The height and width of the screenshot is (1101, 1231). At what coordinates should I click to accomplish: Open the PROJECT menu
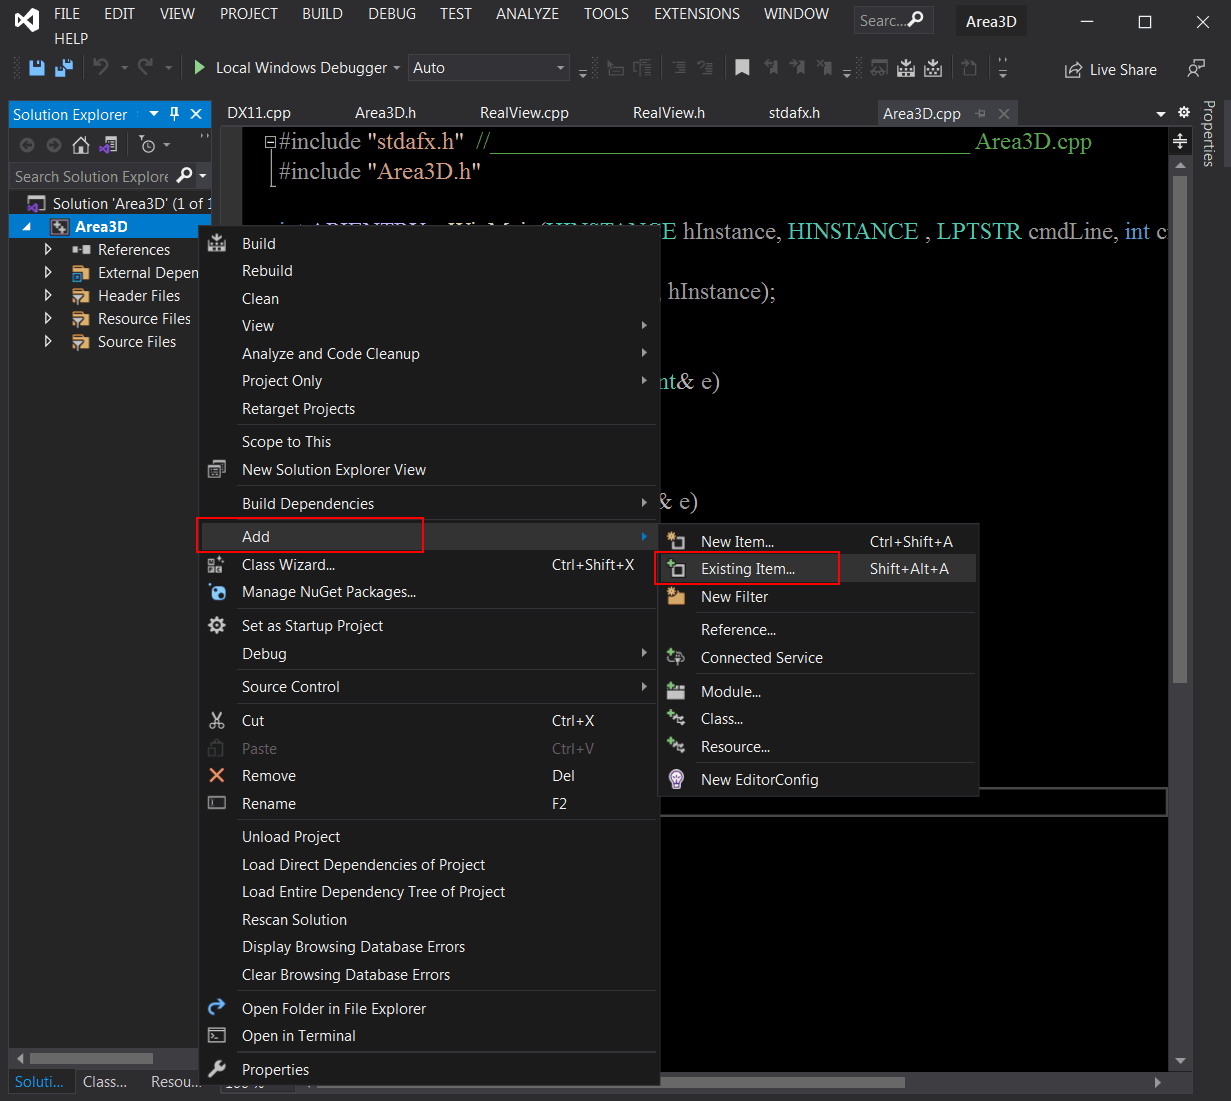pos(249,14)
